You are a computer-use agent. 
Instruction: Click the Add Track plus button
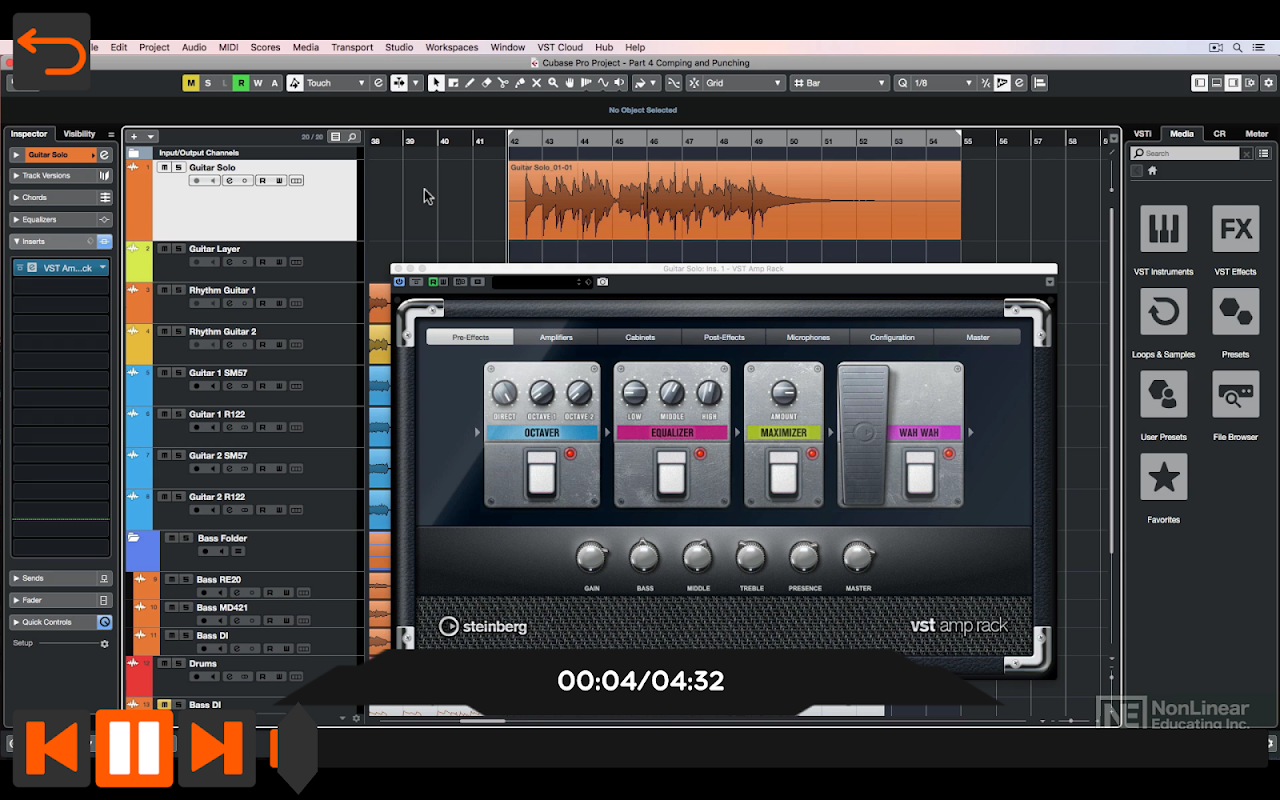(134, 136)
